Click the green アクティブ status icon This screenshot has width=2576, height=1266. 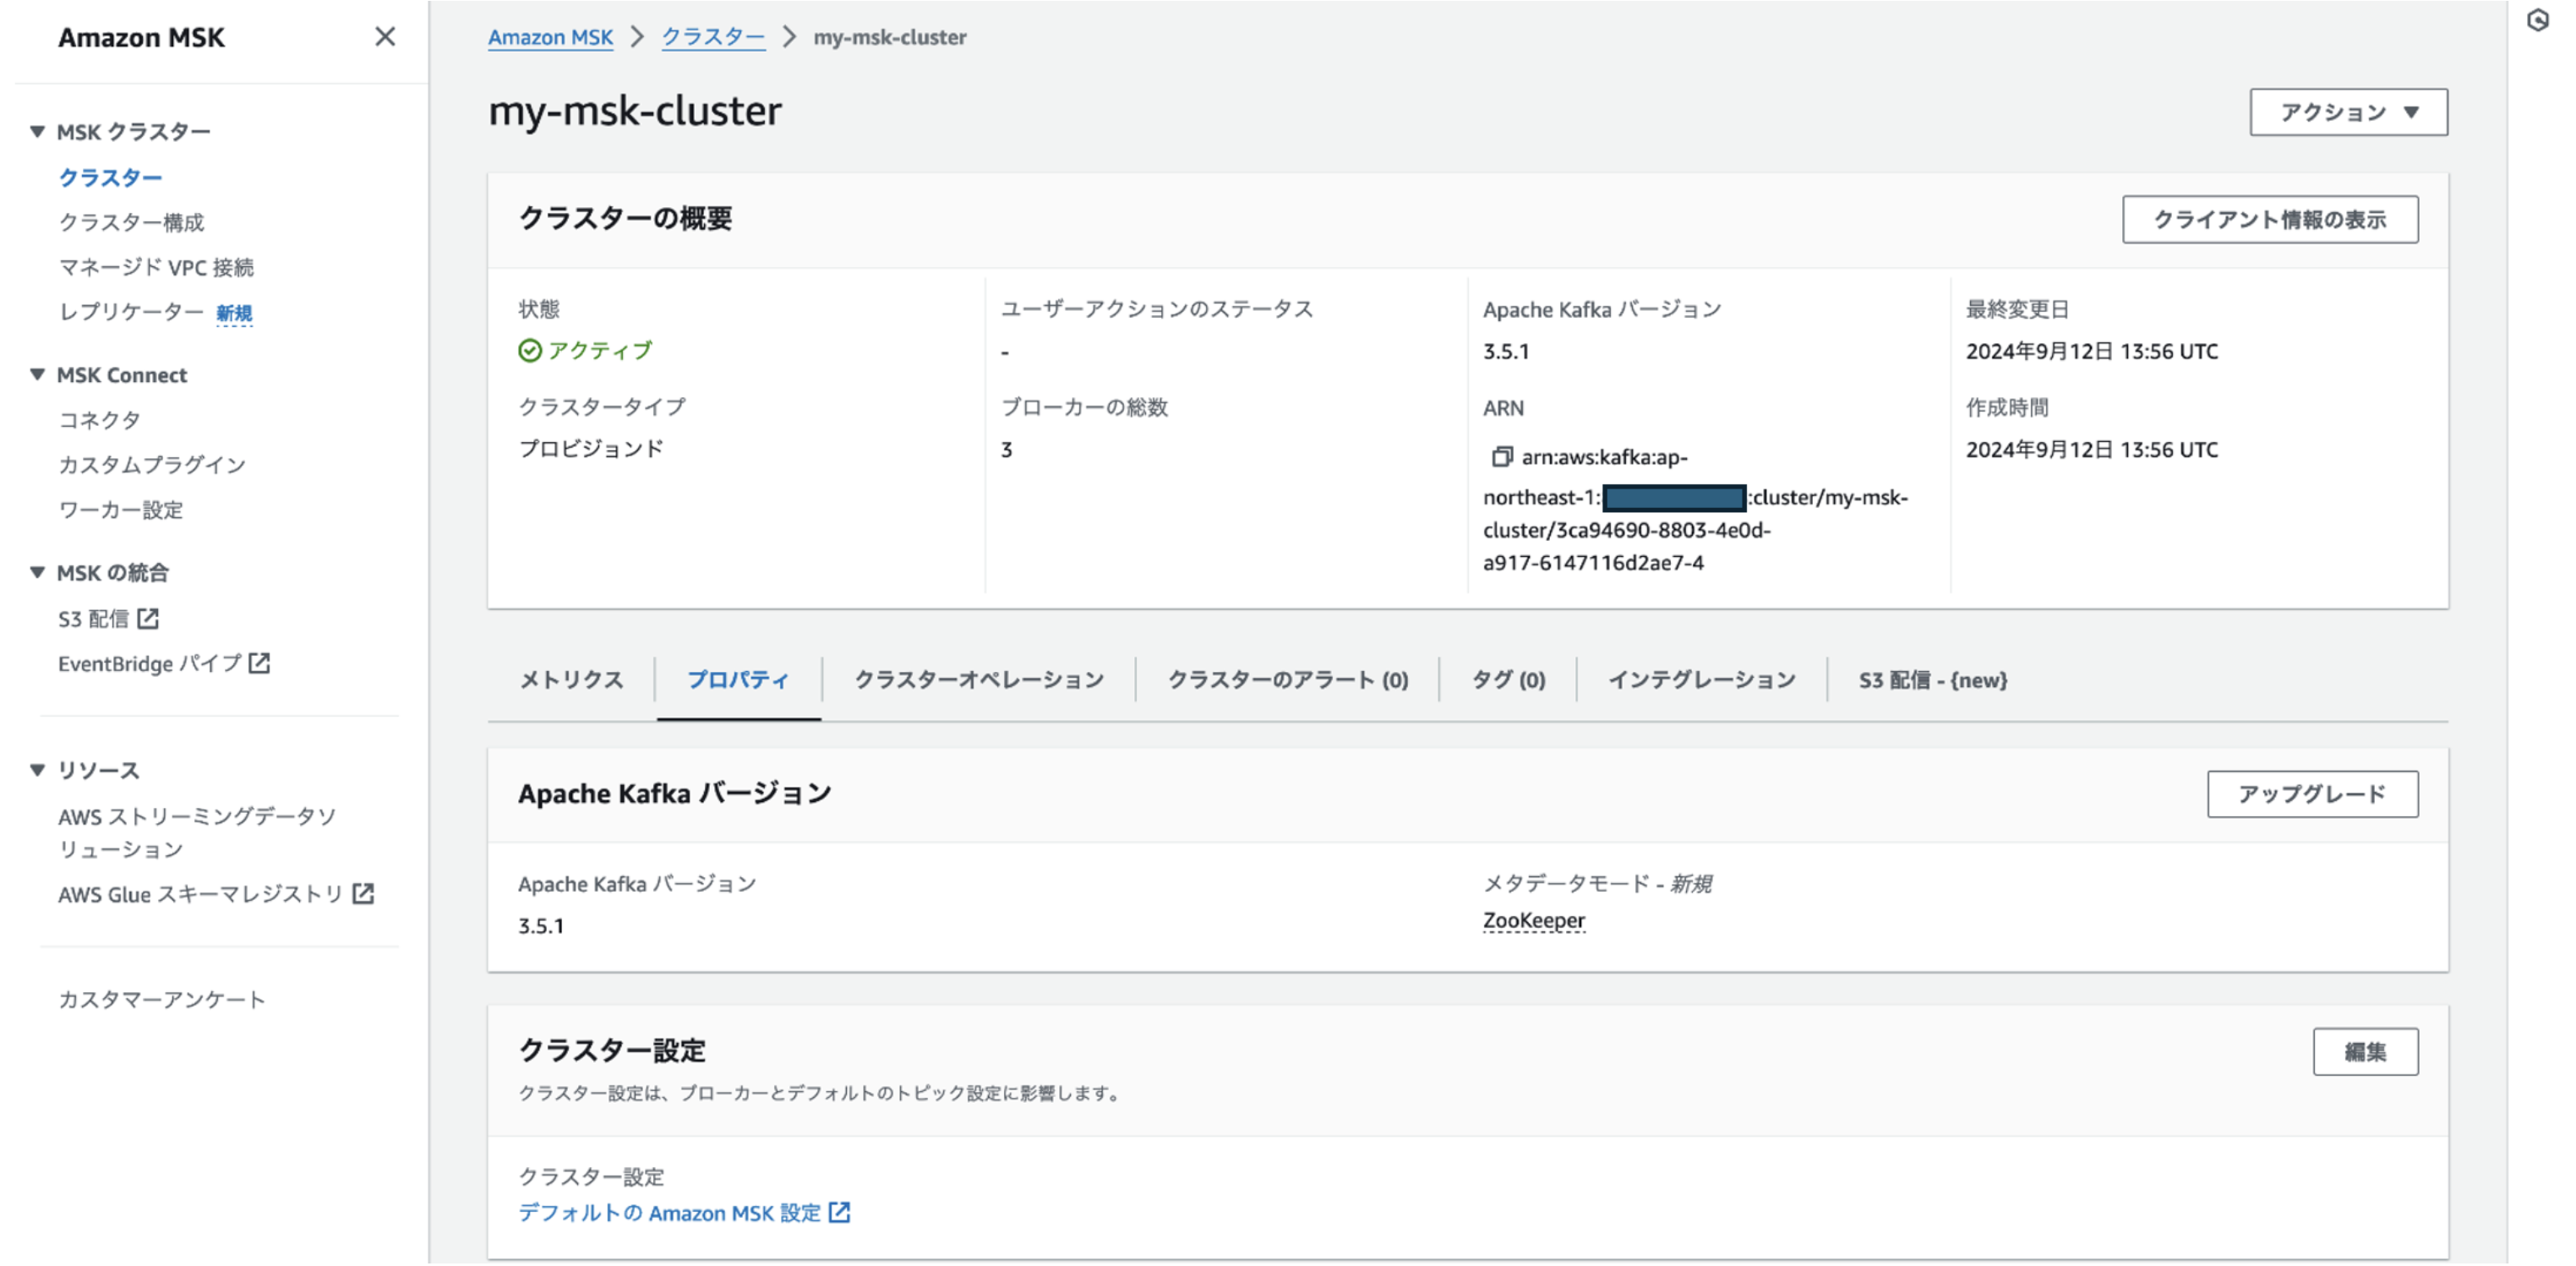530,350
